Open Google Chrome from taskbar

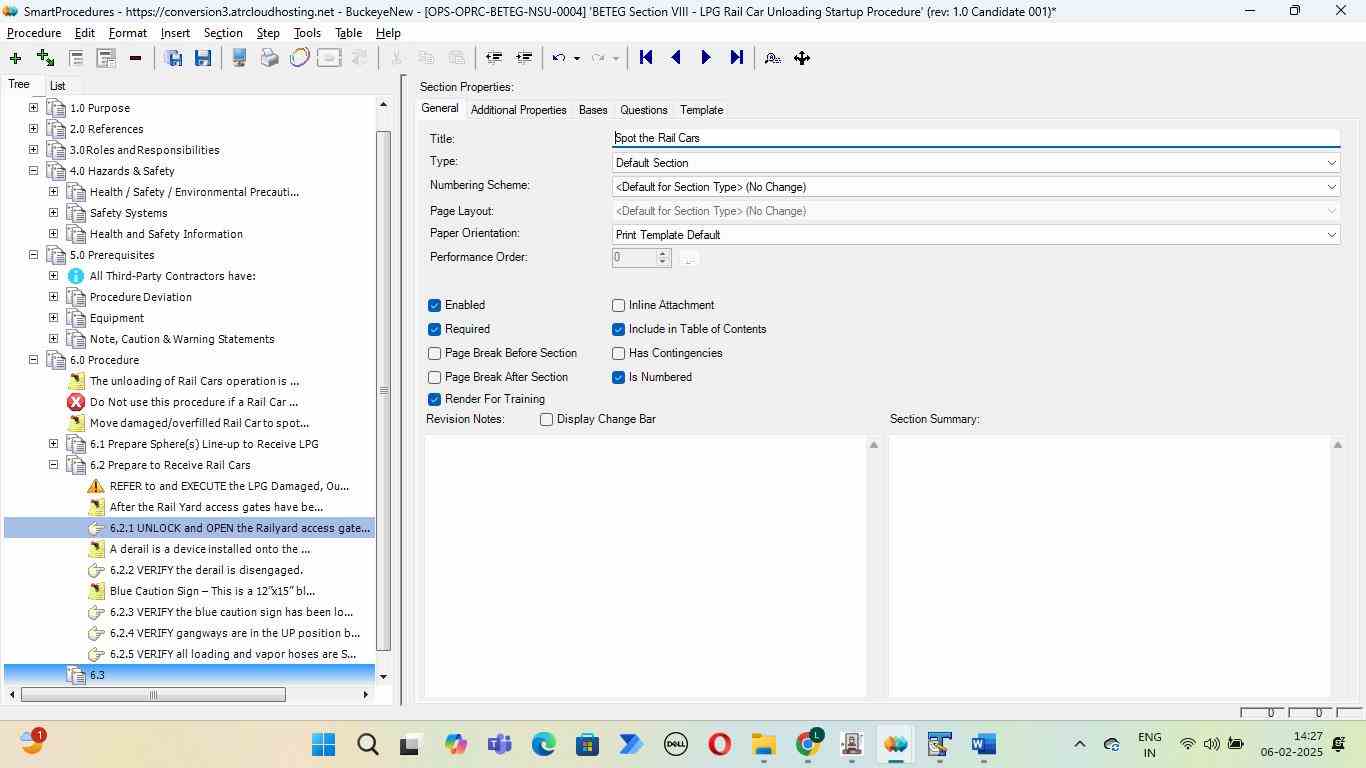click(x=808, y=745)
